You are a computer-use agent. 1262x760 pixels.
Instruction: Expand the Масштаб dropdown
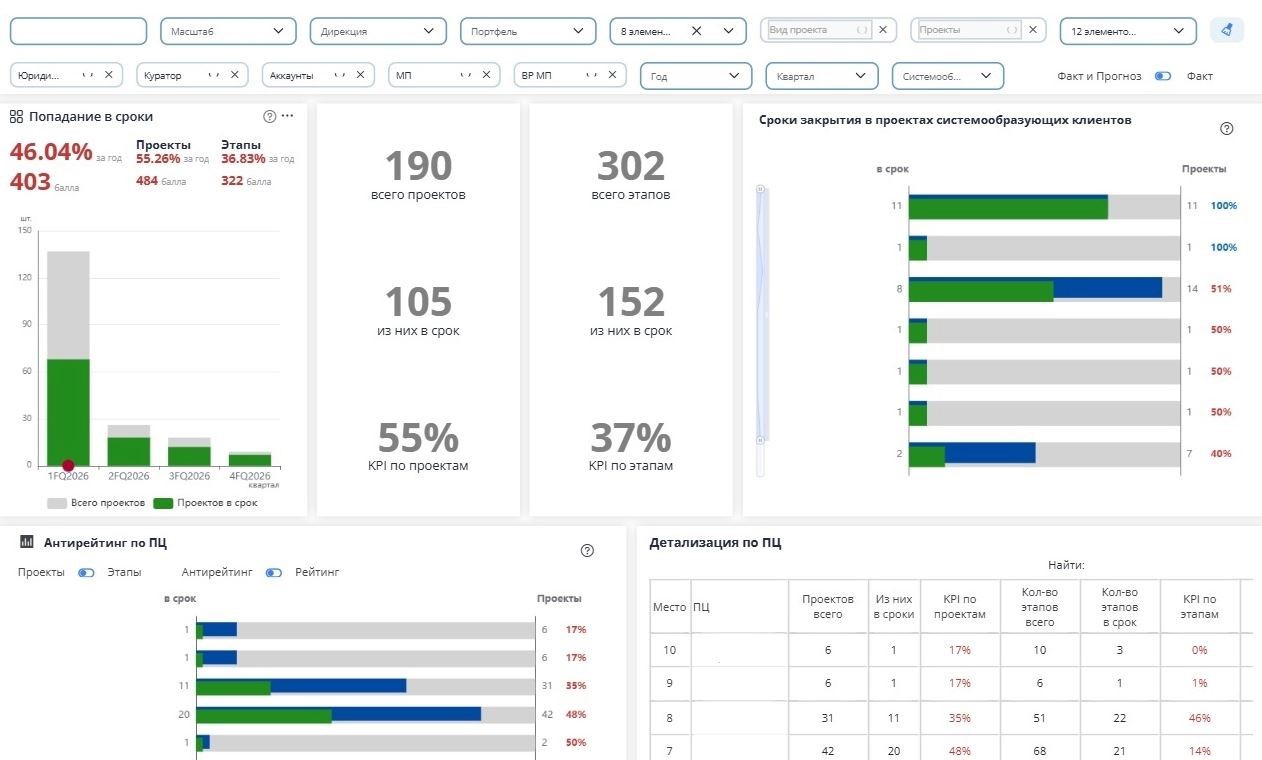tap(228, 31)
